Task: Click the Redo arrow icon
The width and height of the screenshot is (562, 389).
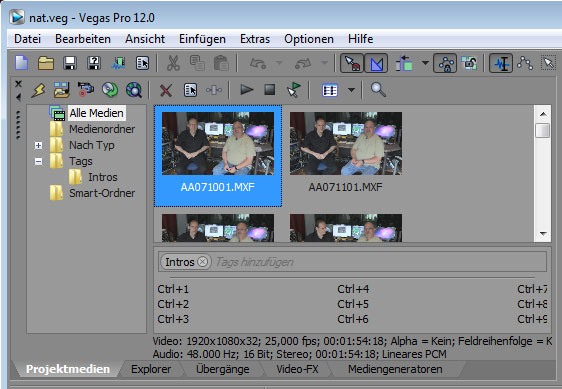Action: point(303,63)
